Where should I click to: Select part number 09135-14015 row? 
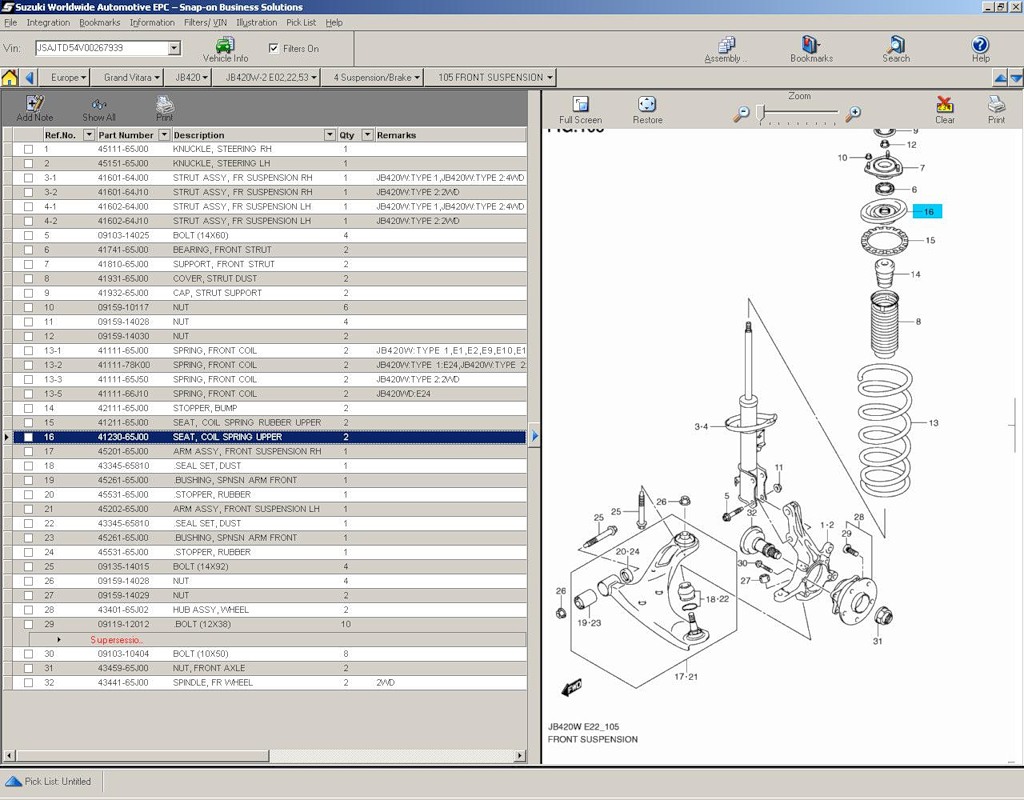pos(269,567)
